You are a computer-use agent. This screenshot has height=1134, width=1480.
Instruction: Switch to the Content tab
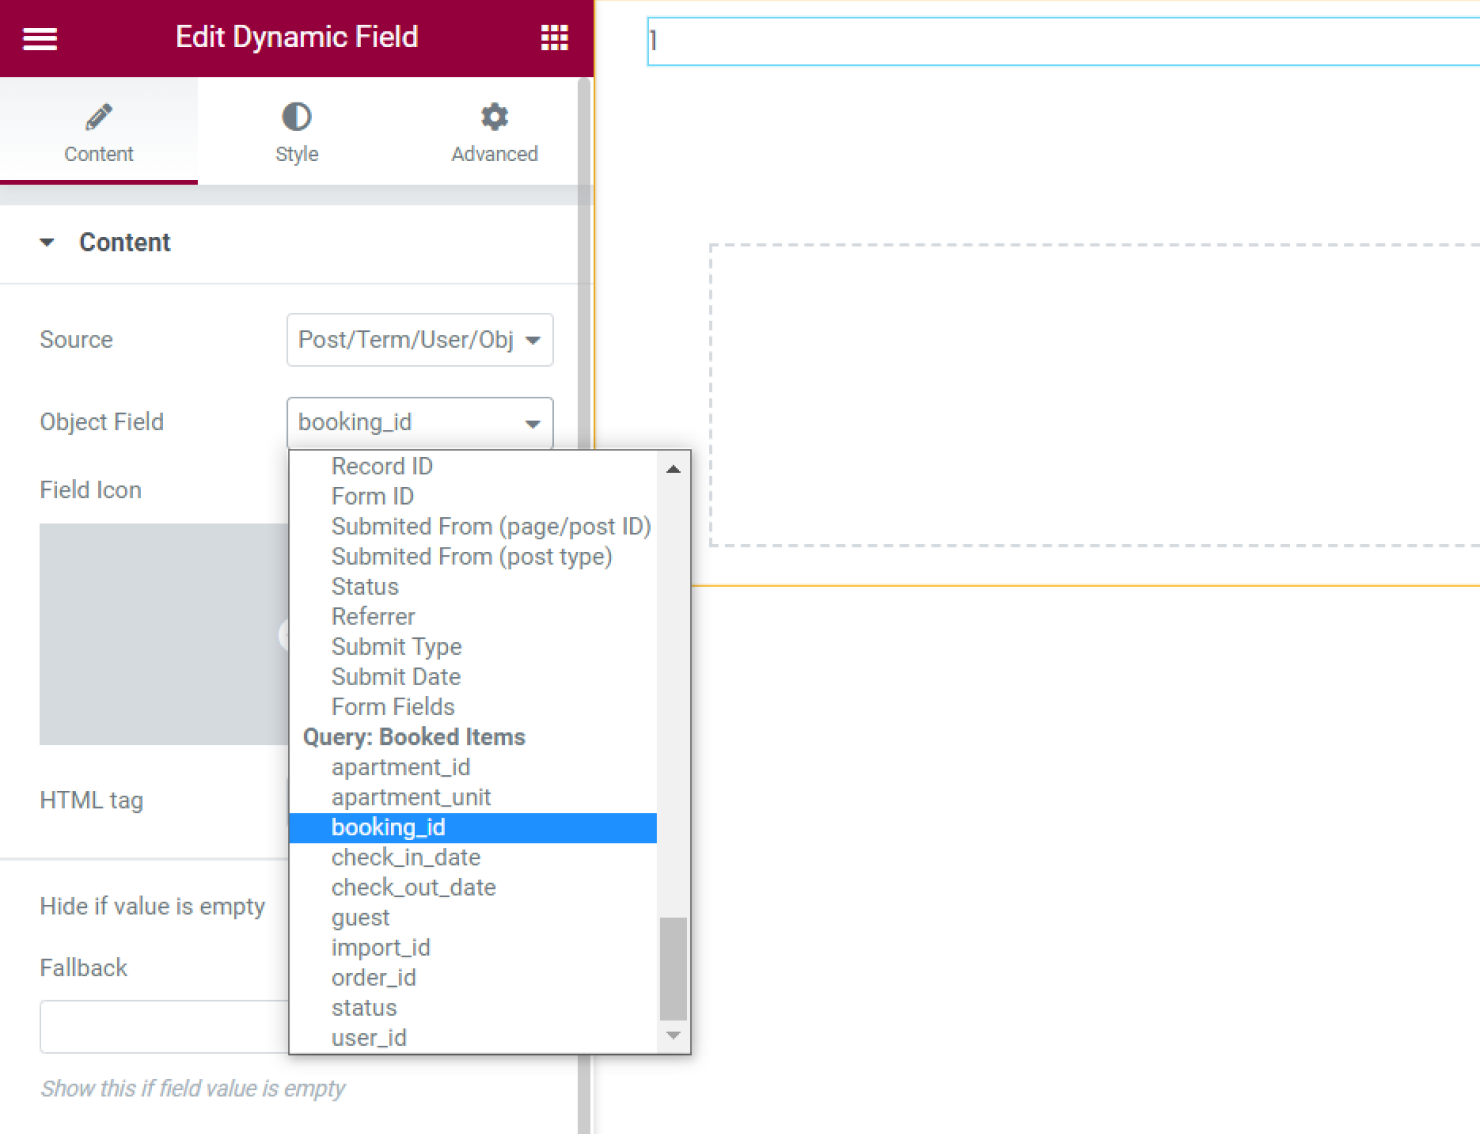click(x=99, y=131)
